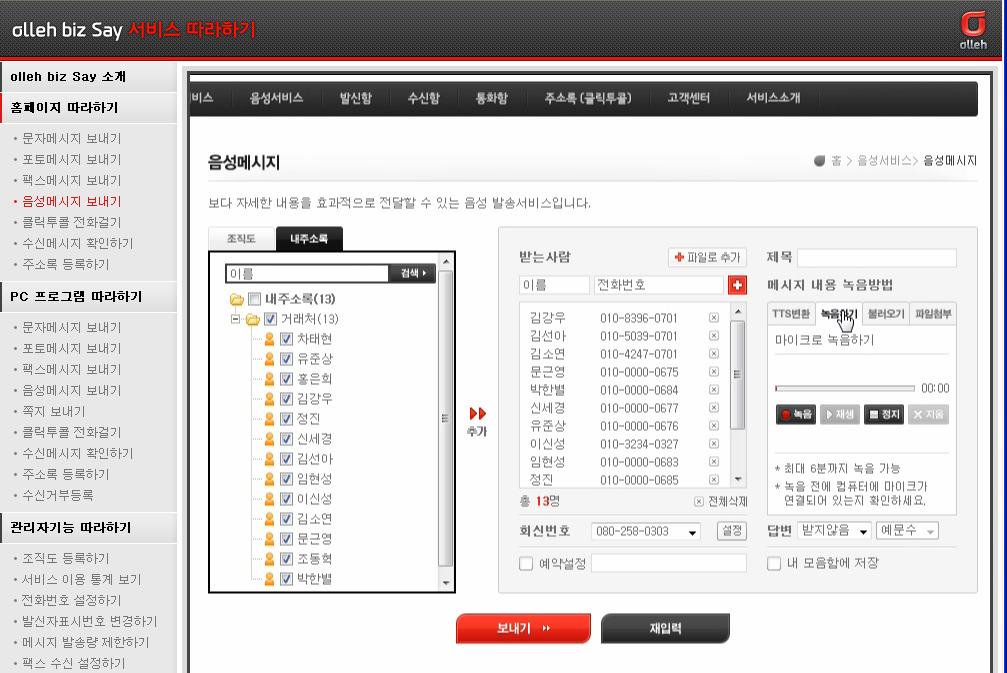Open the 음성서비스 menu
Screen dimensions: 1007x673
tap(276, 98)
